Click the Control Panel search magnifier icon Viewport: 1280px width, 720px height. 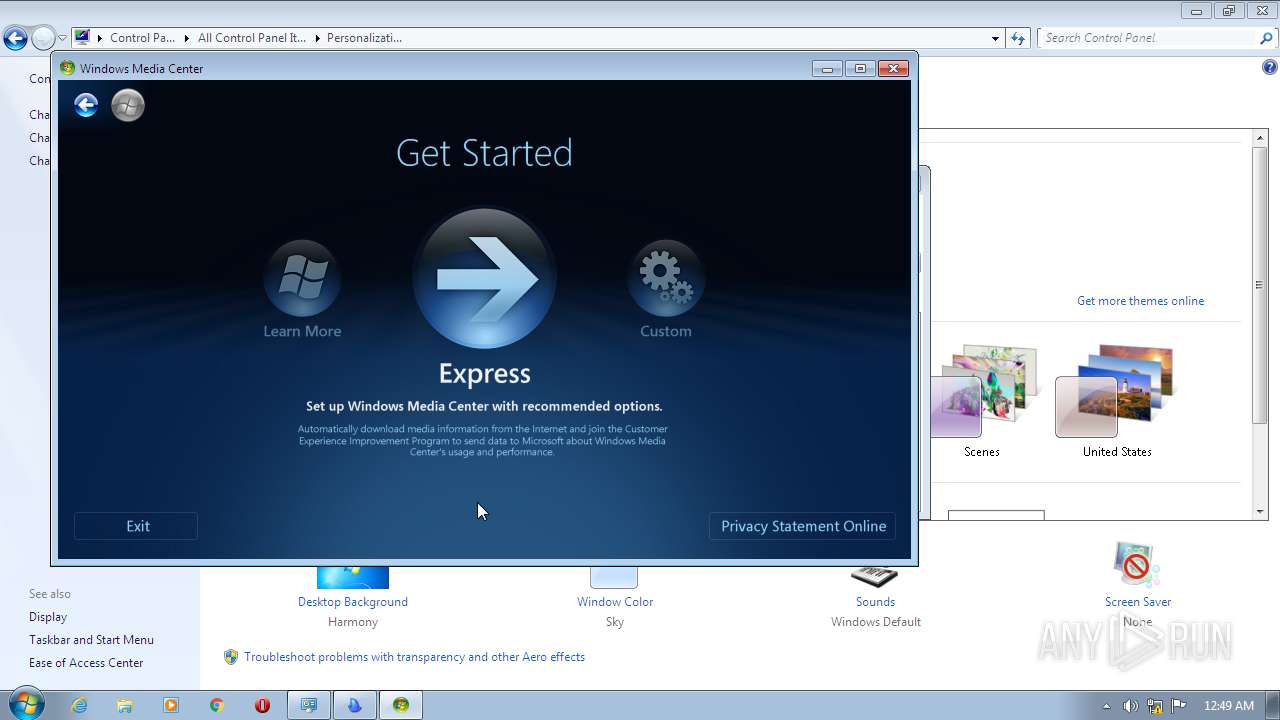pos(1267,38)
